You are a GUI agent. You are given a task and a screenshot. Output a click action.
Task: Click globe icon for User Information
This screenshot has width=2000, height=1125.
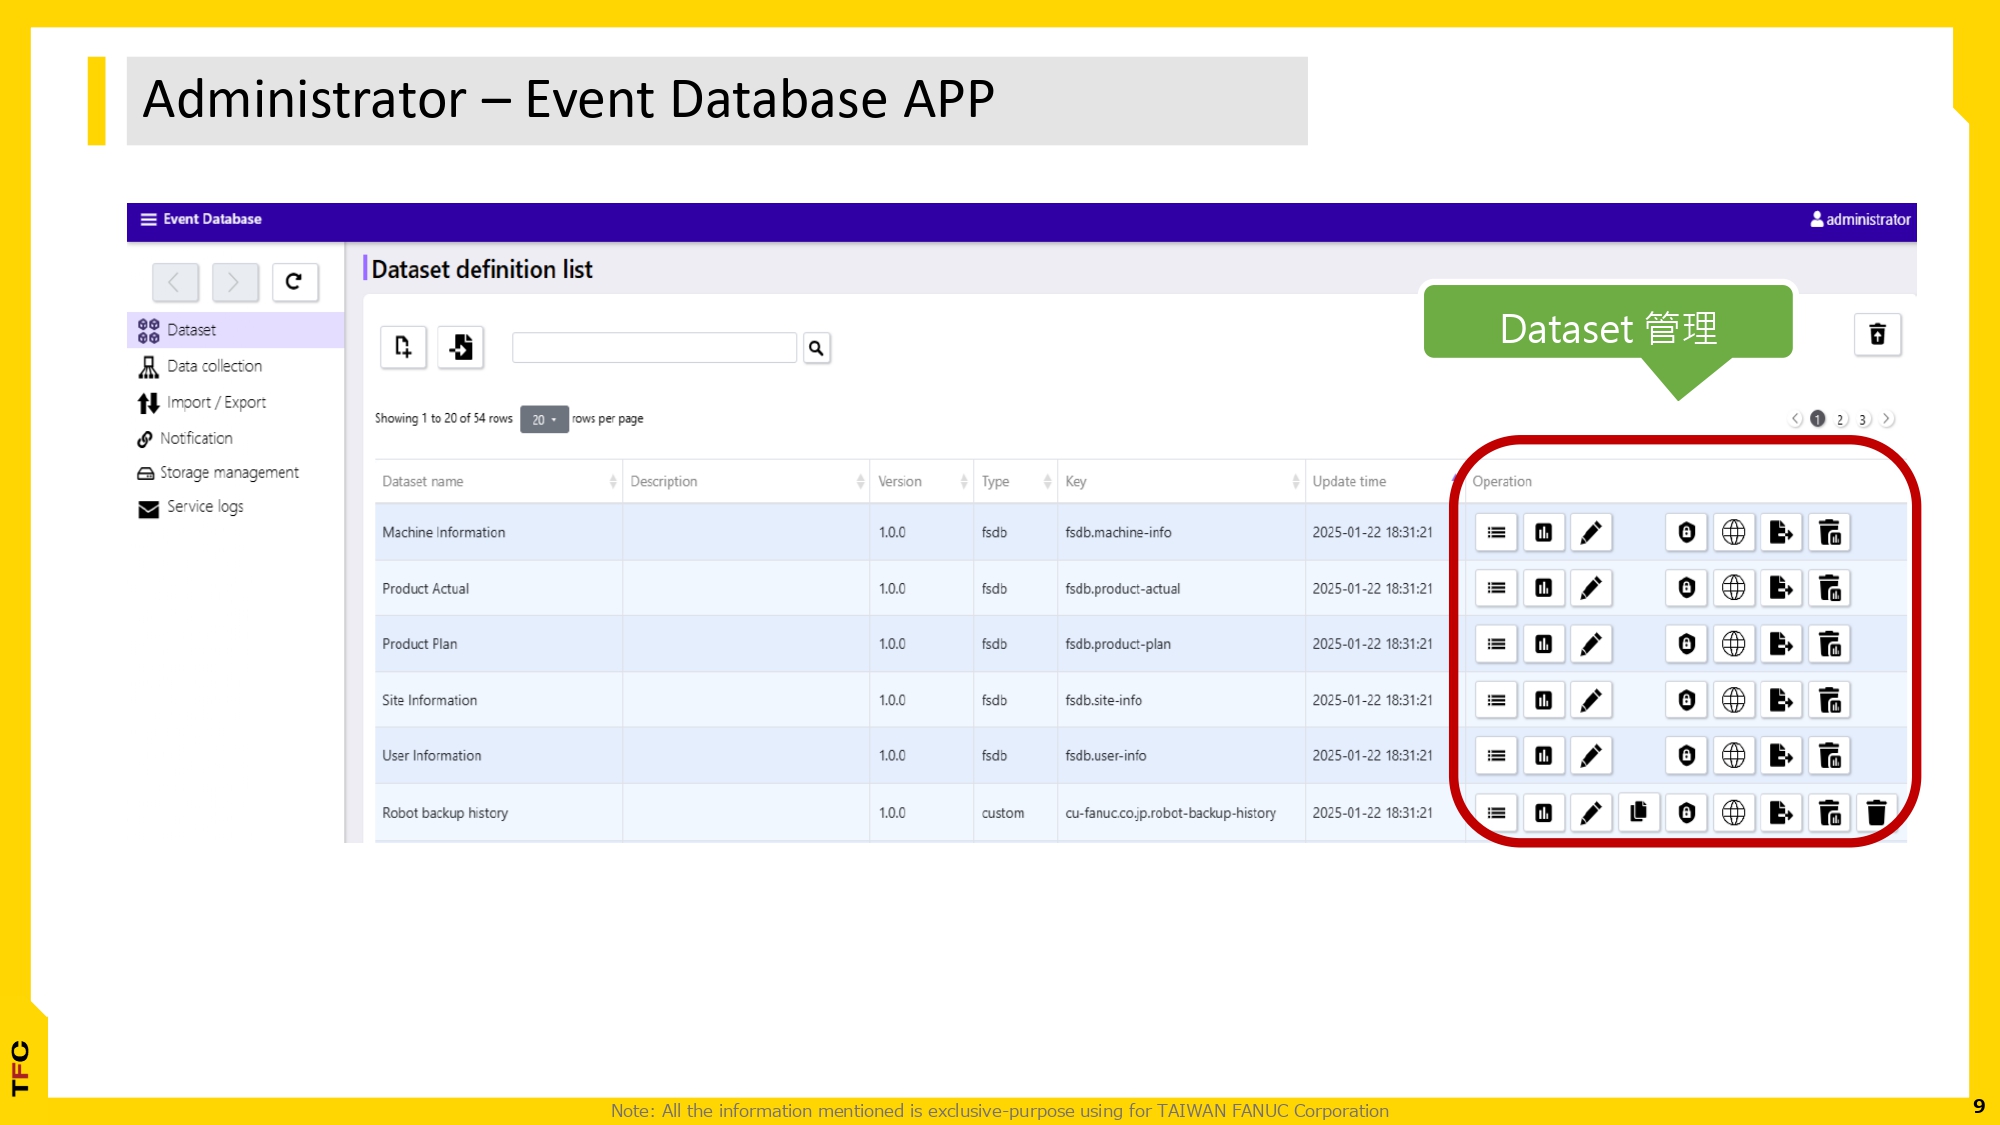pyautogui.click(x=1734, y=756)
